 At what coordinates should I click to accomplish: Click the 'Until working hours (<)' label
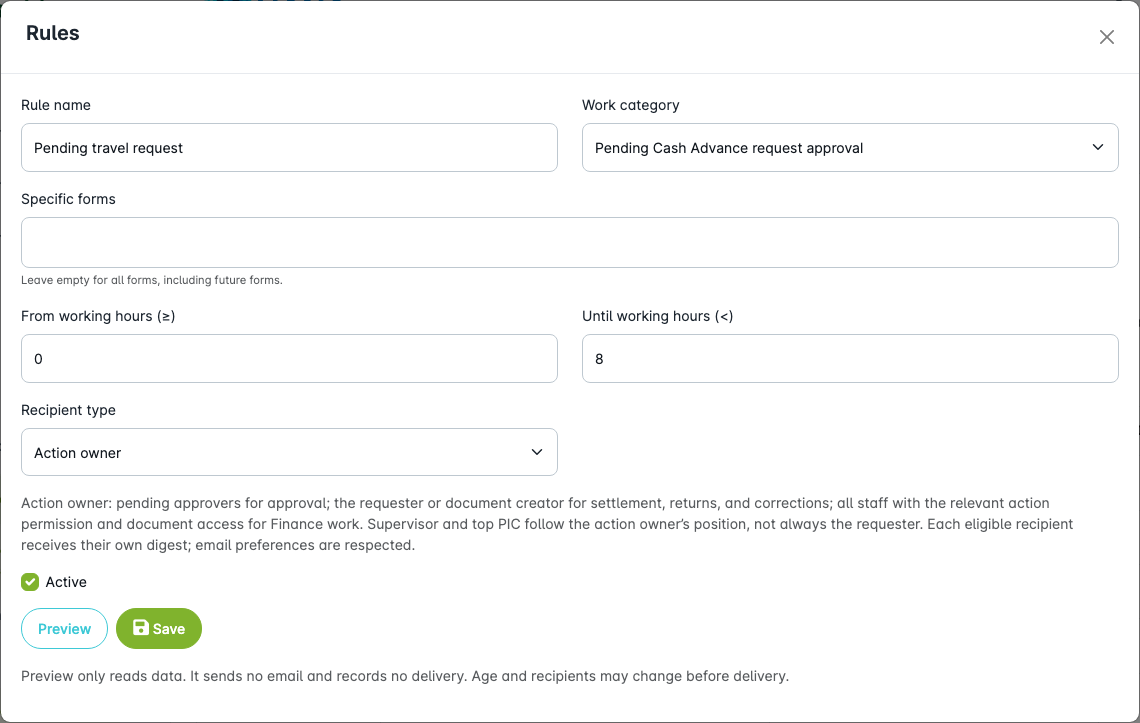pyautogui.click(x=657, y=316)
